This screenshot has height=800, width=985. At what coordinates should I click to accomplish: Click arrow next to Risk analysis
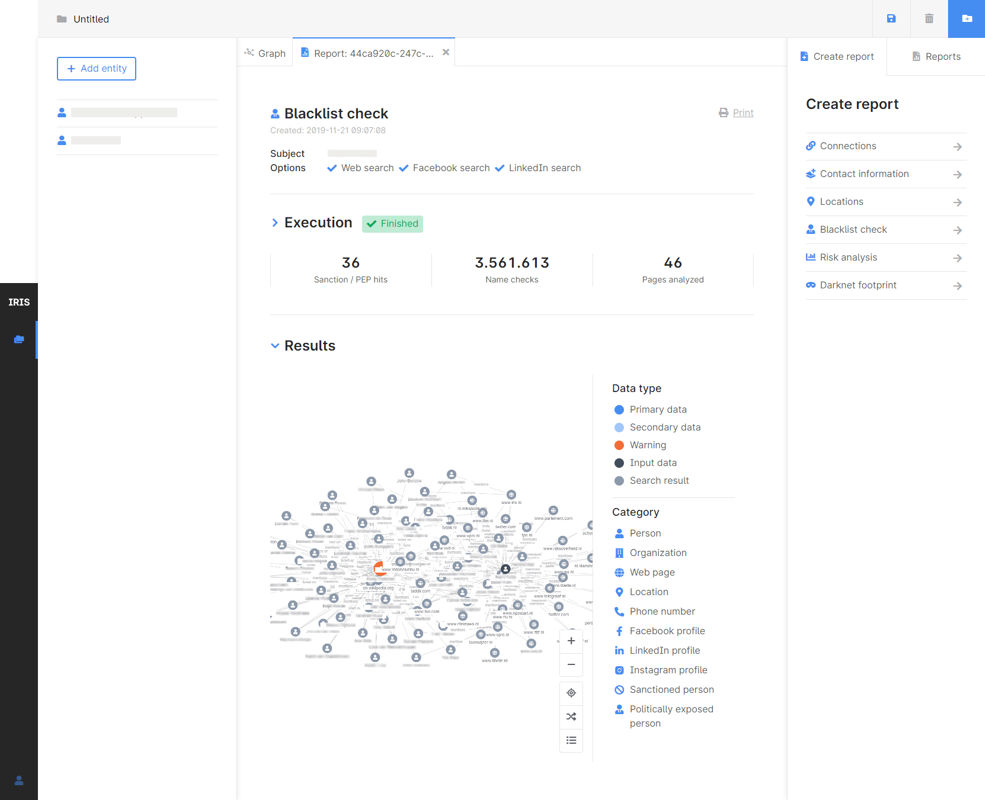point(957,258)
